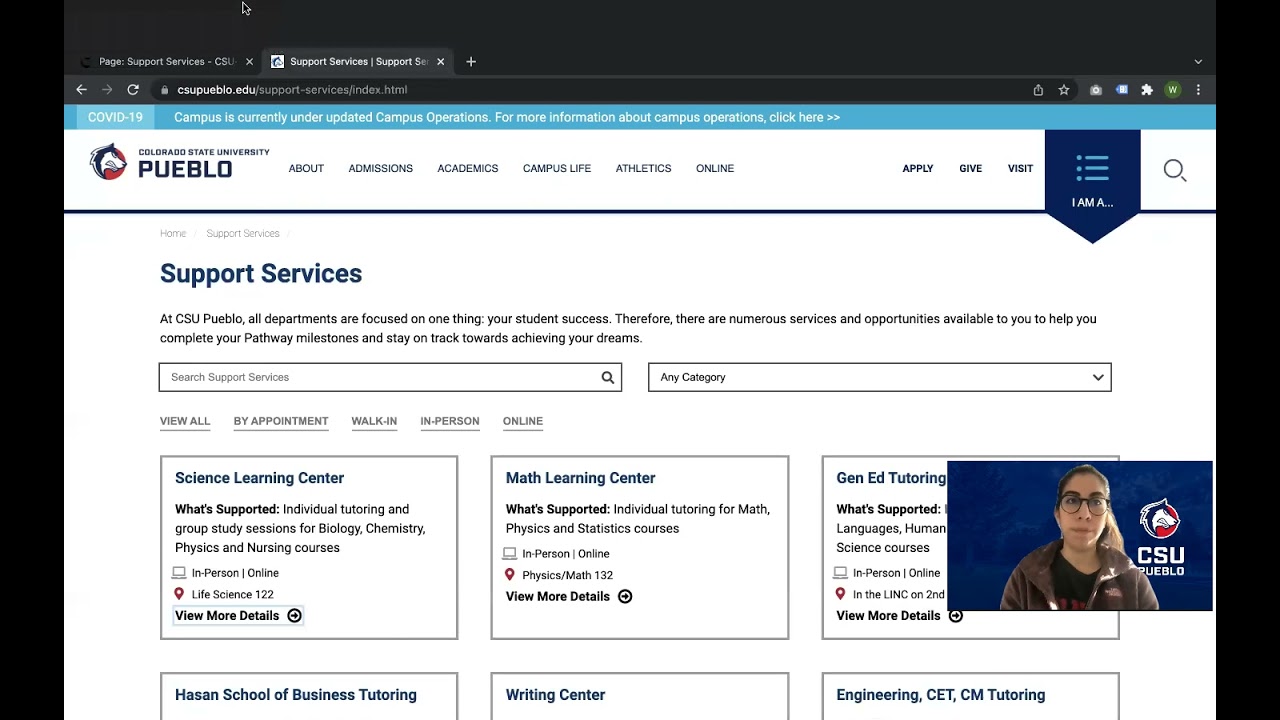Image resolution: width=1280 pixels, height=720 pixels.
Task: Click arrow icon in Gen Ed Tutoring card
Action: pyautogui.click(x=955, y=615)
